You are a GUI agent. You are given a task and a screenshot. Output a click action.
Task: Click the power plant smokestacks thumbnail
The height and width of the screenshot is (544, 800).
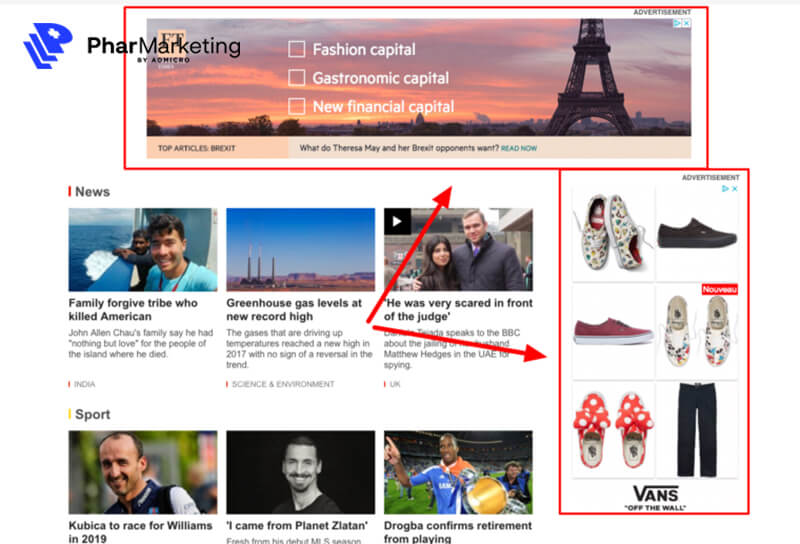point(301,250)
